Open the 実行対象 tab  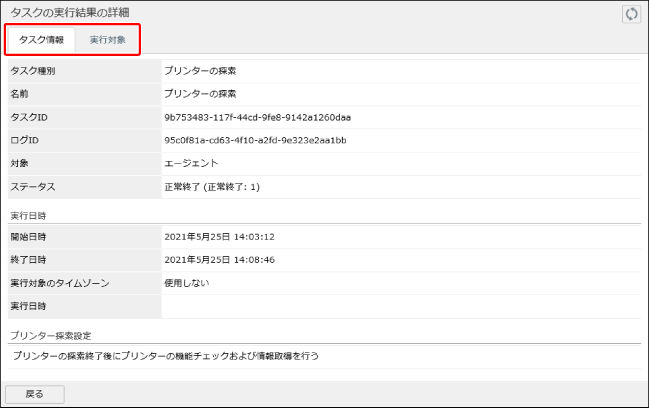tap(107, 41)
